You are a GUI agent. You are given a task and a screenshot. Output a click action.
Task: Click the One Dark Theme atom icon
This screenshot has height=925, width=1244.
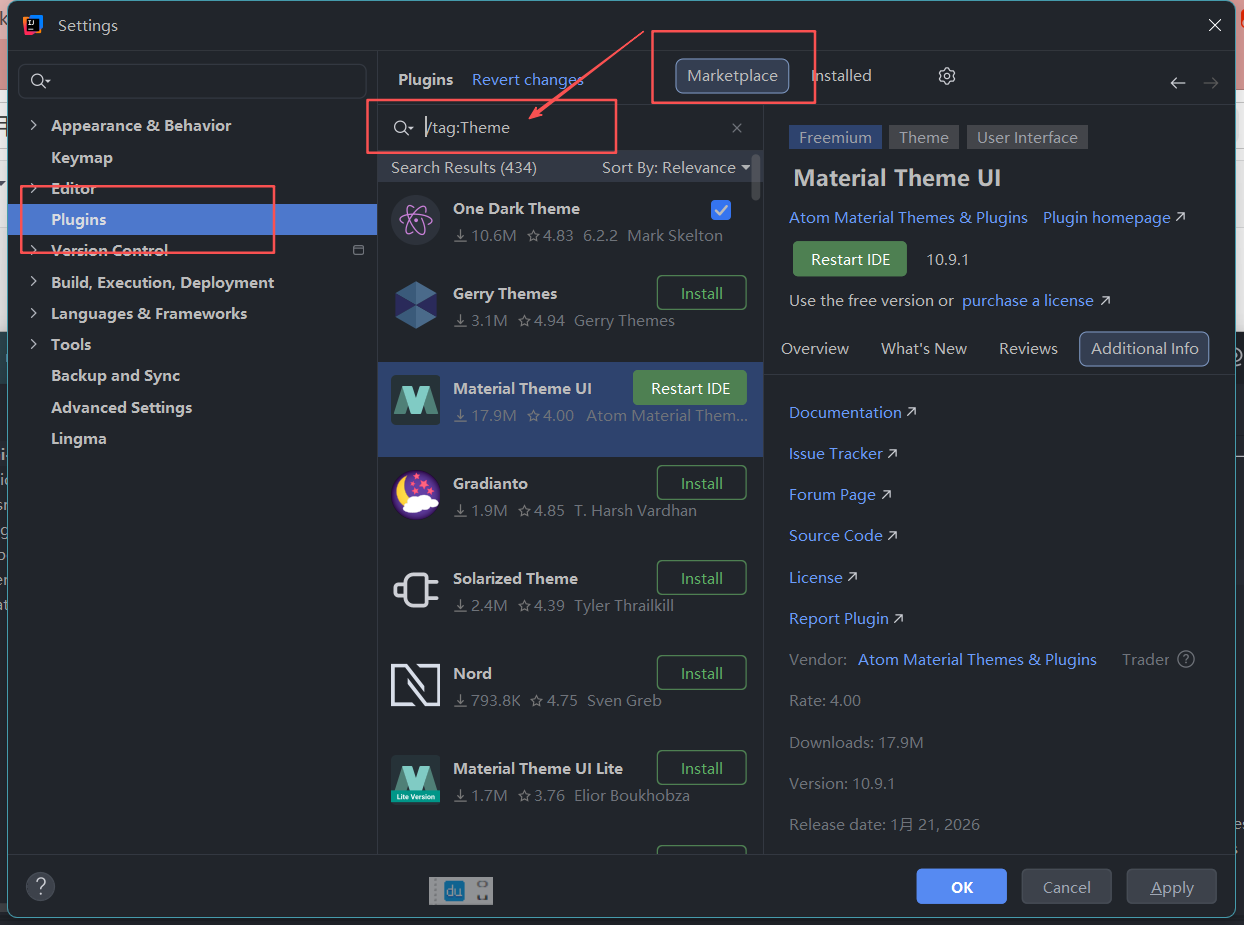tap(415, 220)
